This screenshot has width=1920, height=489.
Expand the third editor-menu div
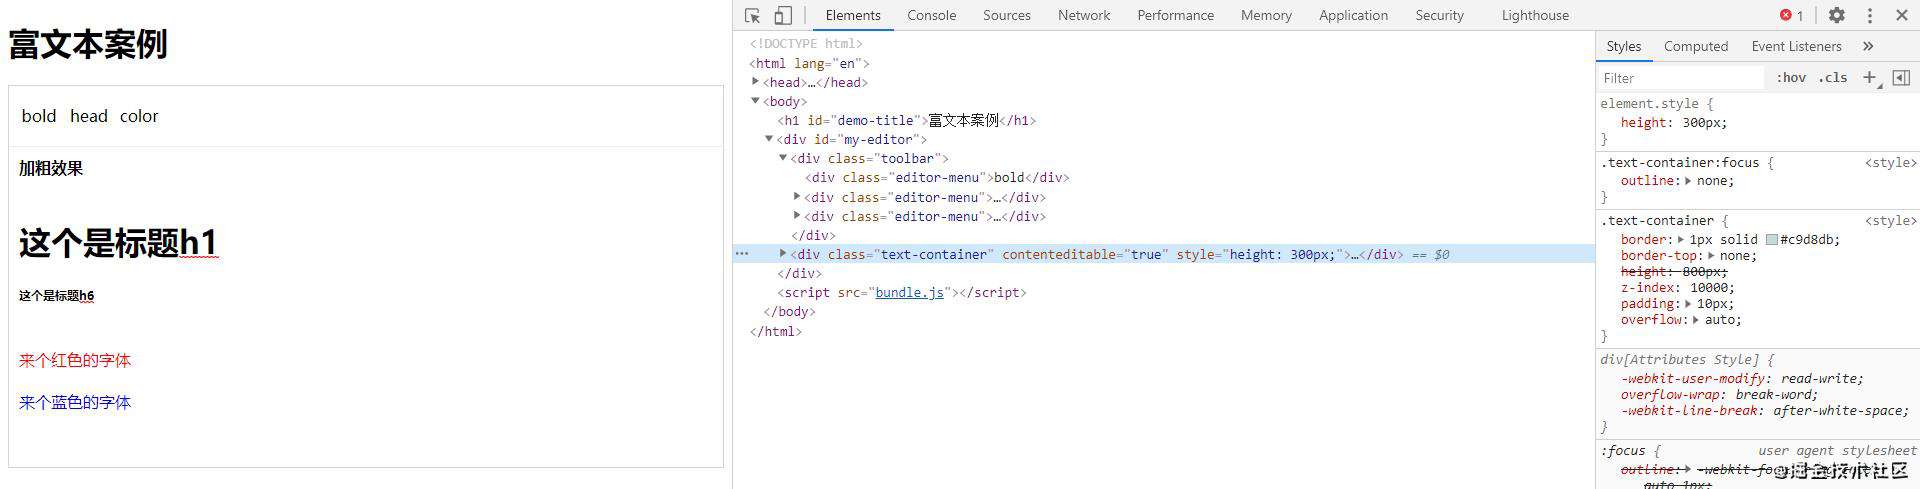tap(797, 216)
